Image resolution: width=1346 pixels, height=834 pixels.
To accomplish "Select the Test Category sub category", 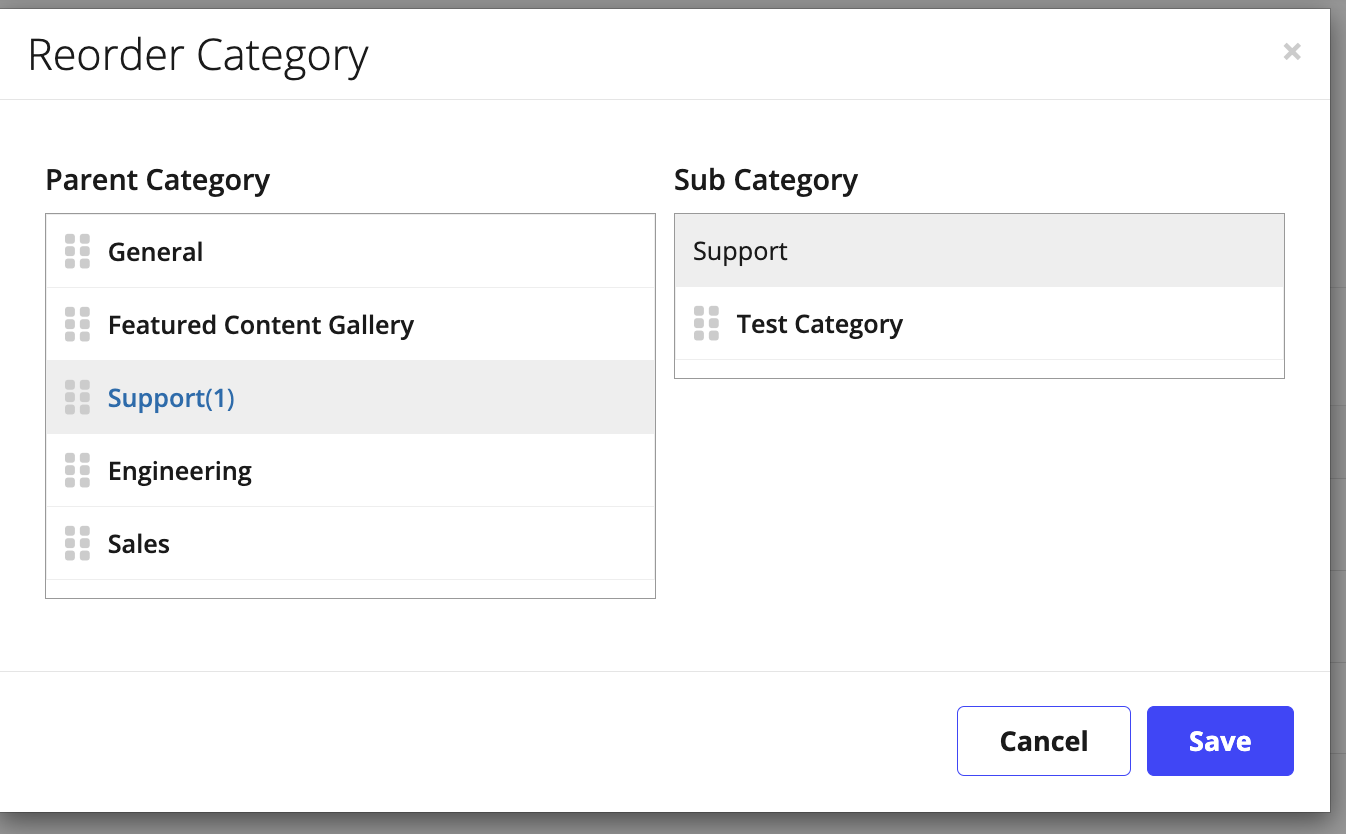I will coord(979,324).
